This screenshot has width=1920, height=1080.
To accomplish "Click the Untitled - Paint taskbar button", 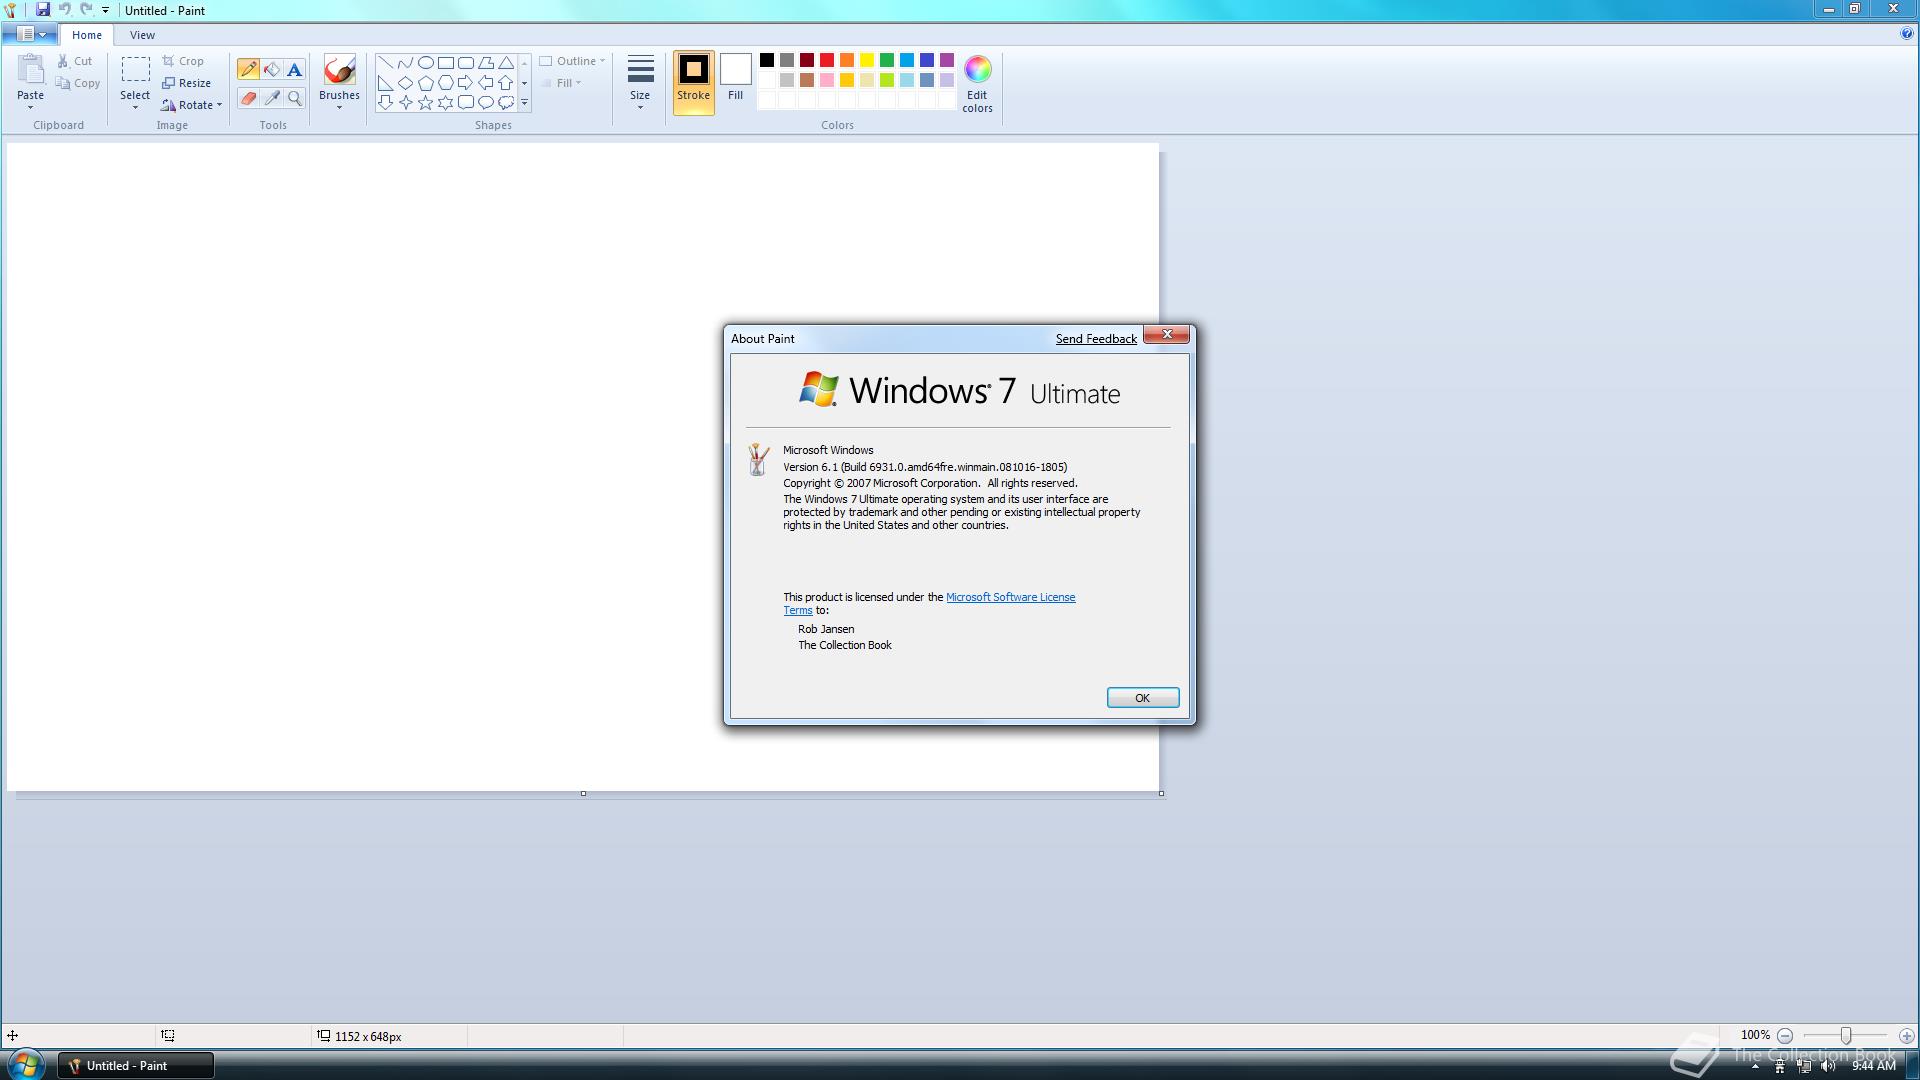I will pyautogui.click(x=135, y=1066).
